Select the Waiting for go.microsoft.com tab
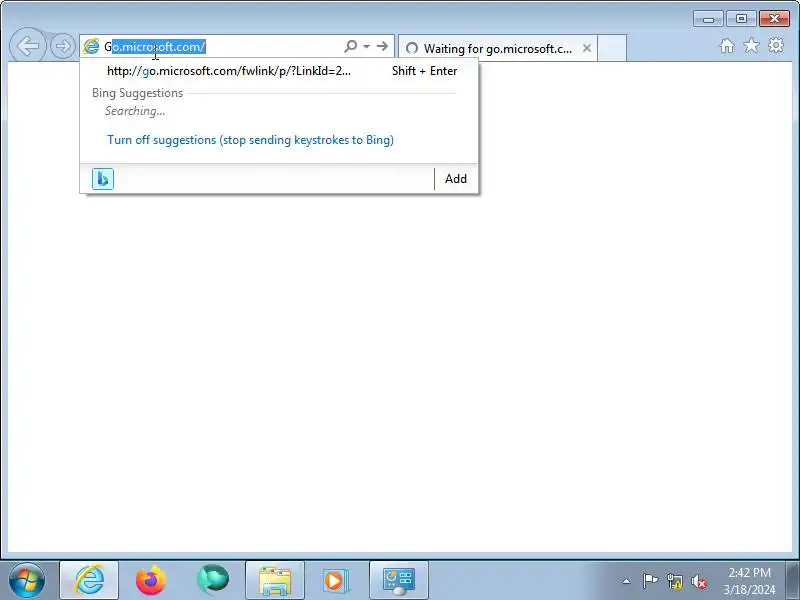Viewport: 800px width, 600px height. (497, 48)
